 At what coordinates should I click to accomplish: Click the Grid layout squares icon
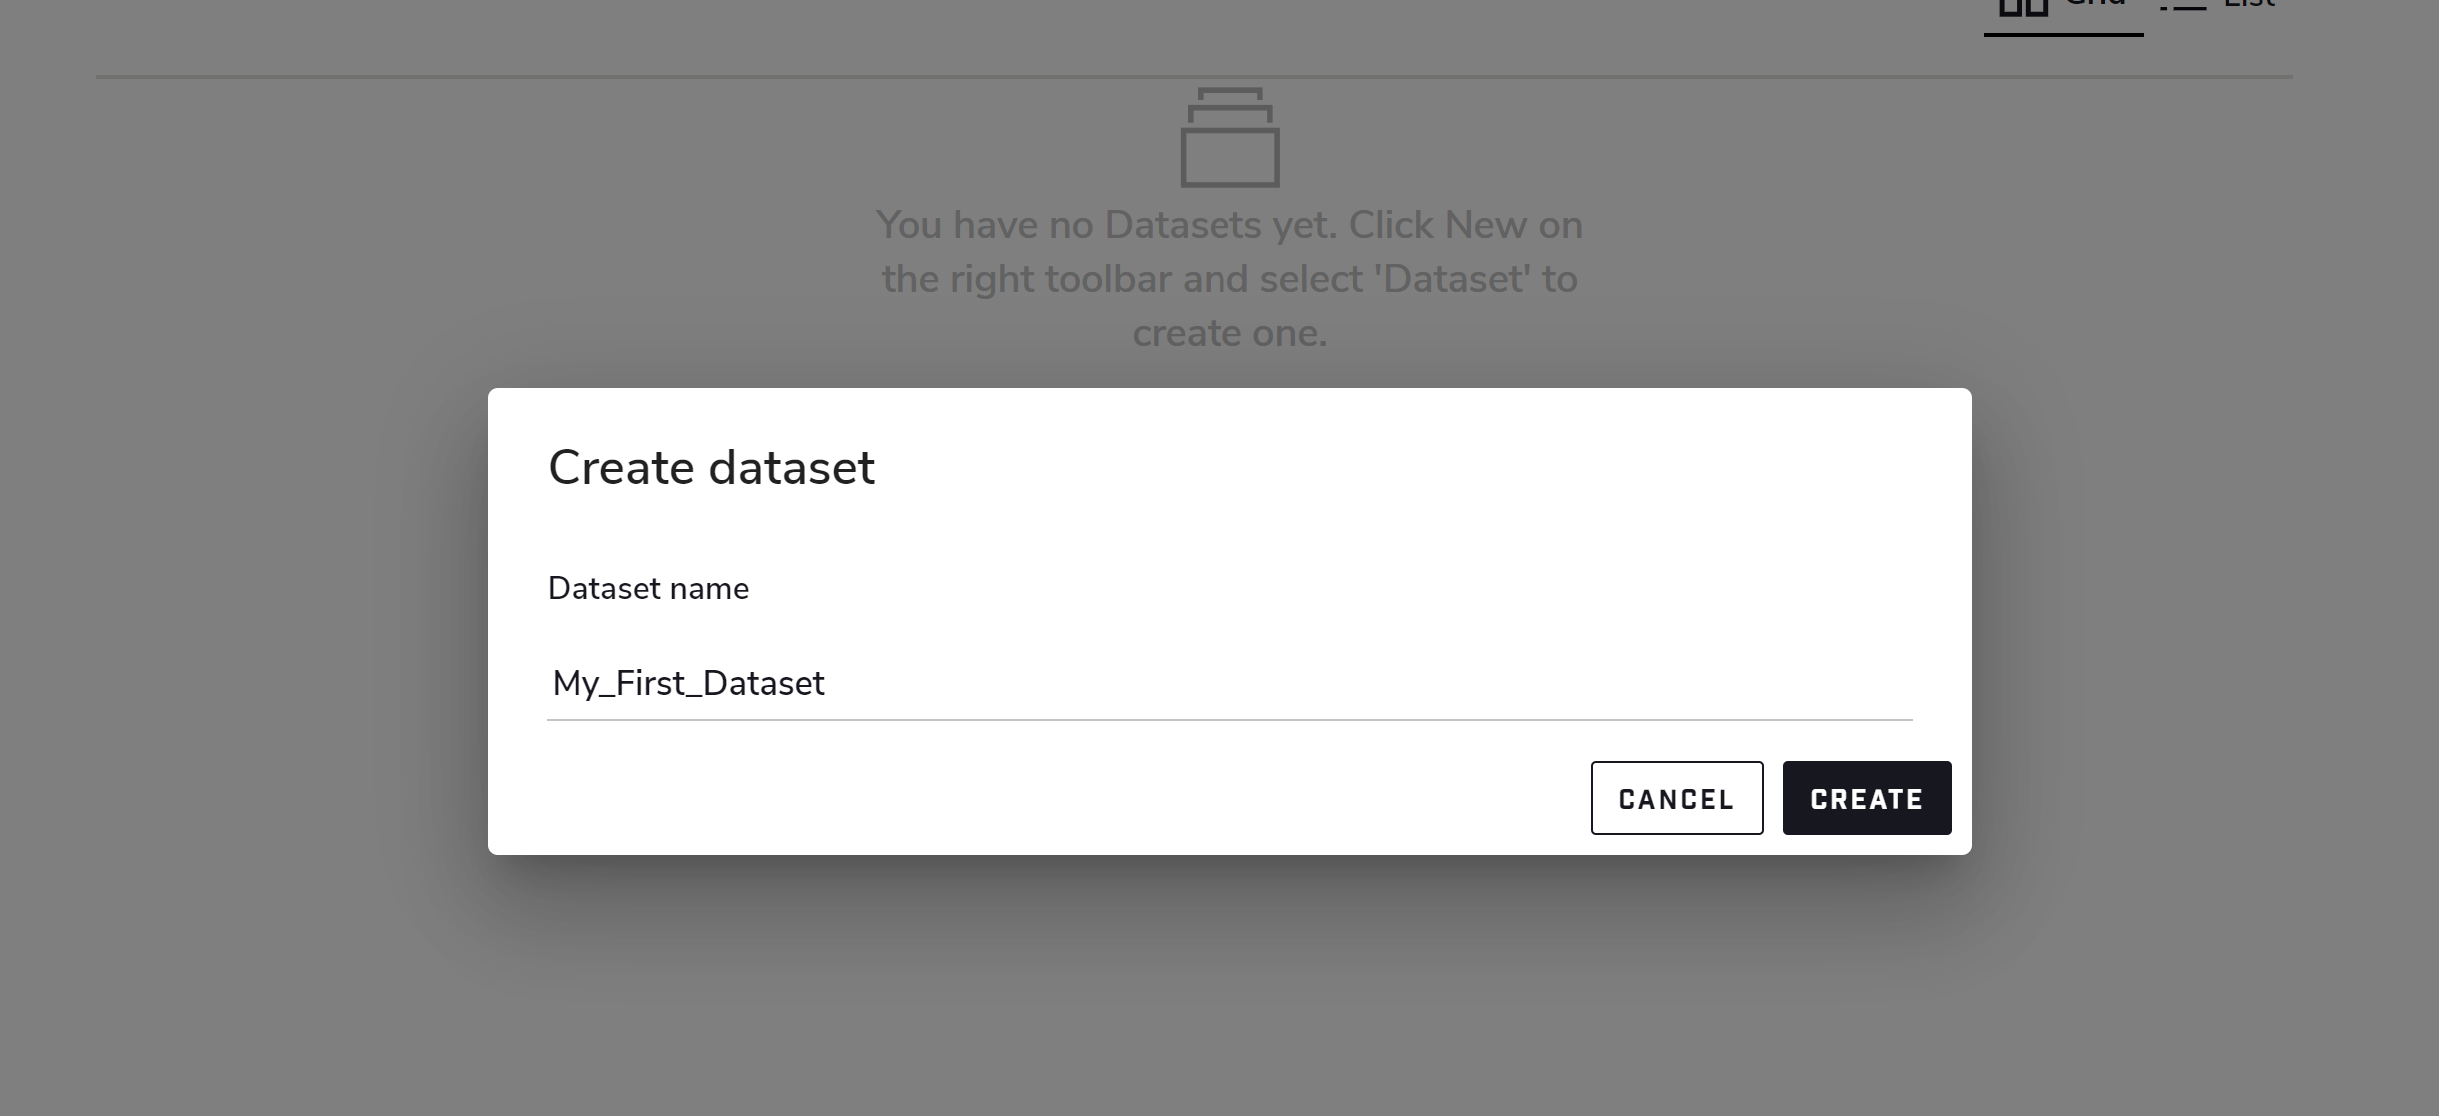click(2022, 8)
